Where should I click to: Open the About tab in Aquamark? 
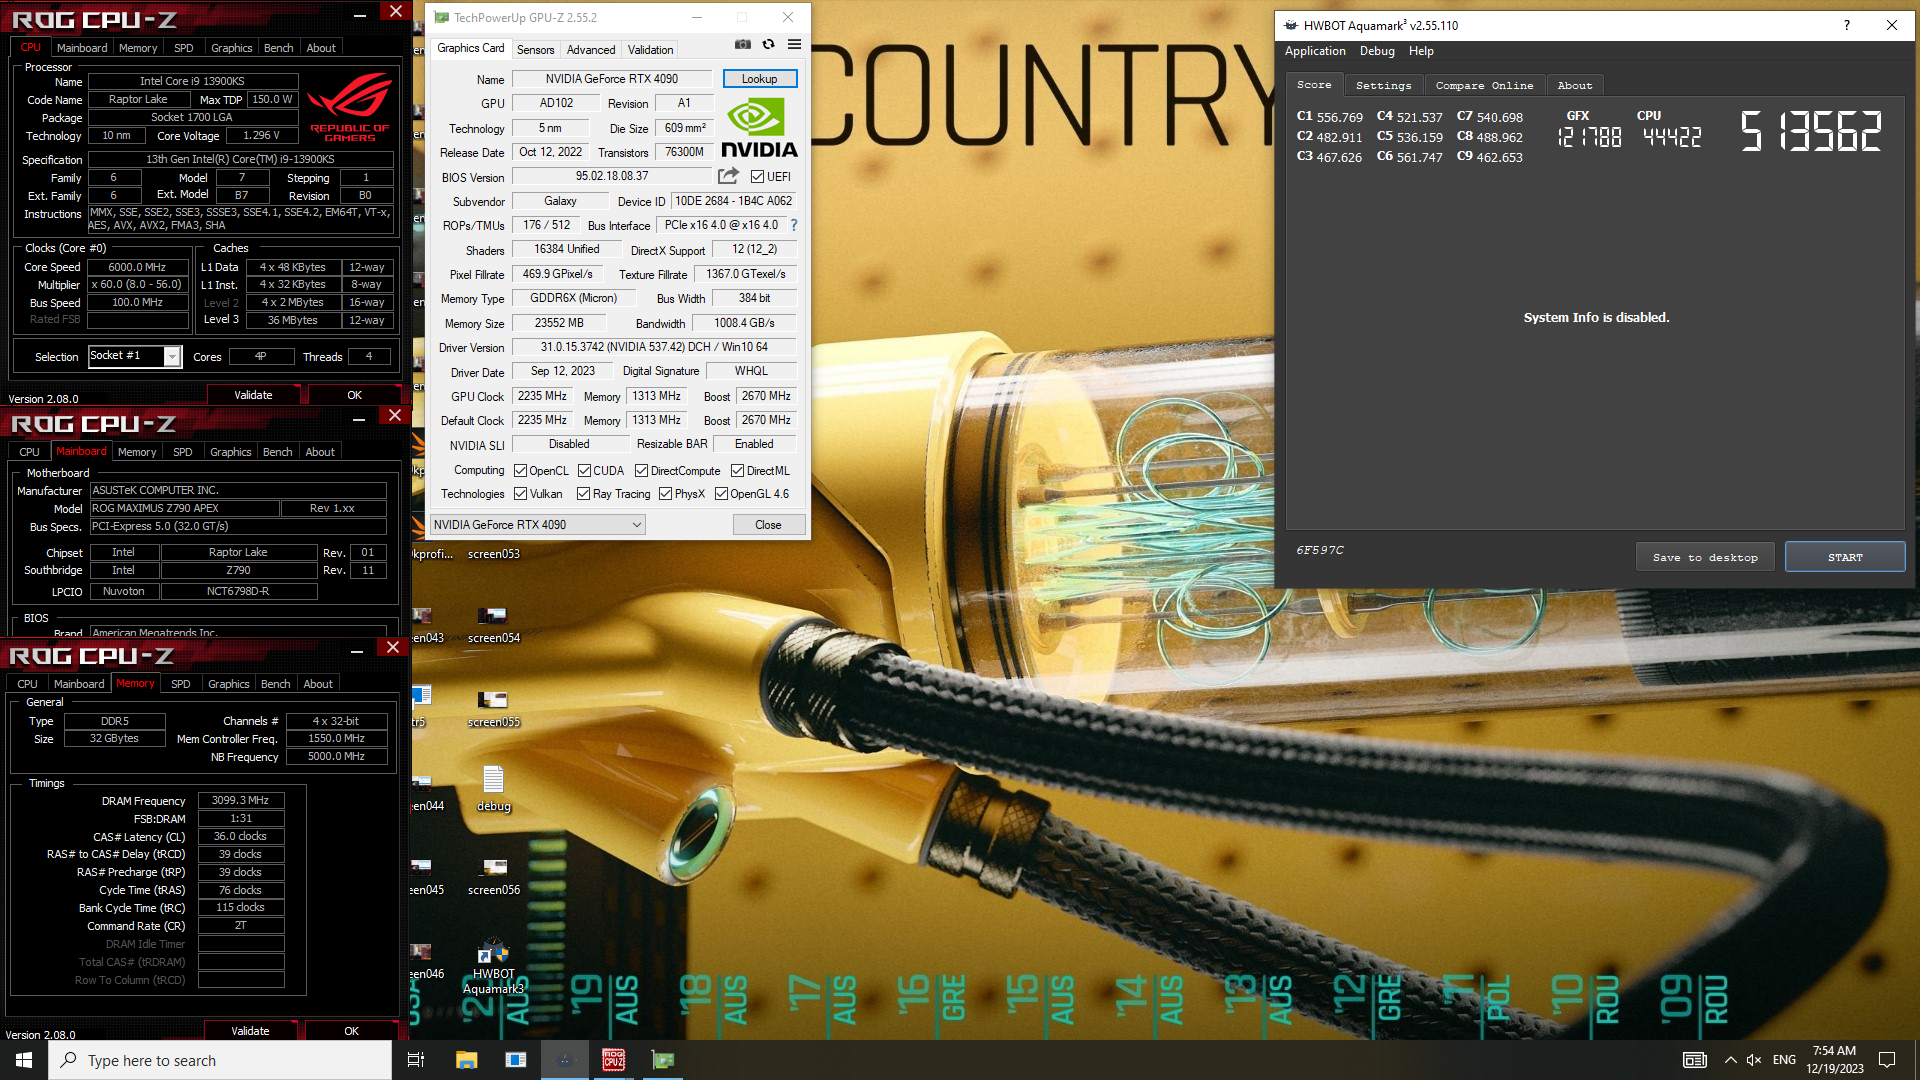[x=1574, y=86]
